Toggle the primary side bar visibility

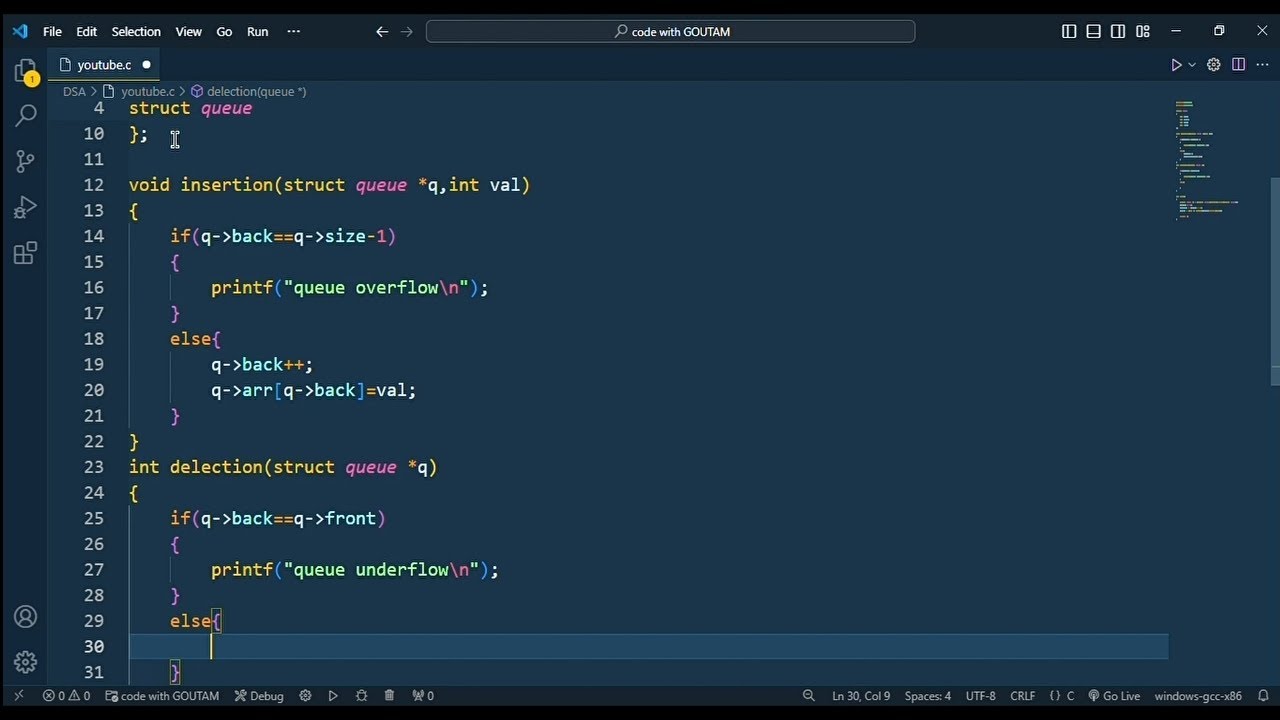[1069, 32]
